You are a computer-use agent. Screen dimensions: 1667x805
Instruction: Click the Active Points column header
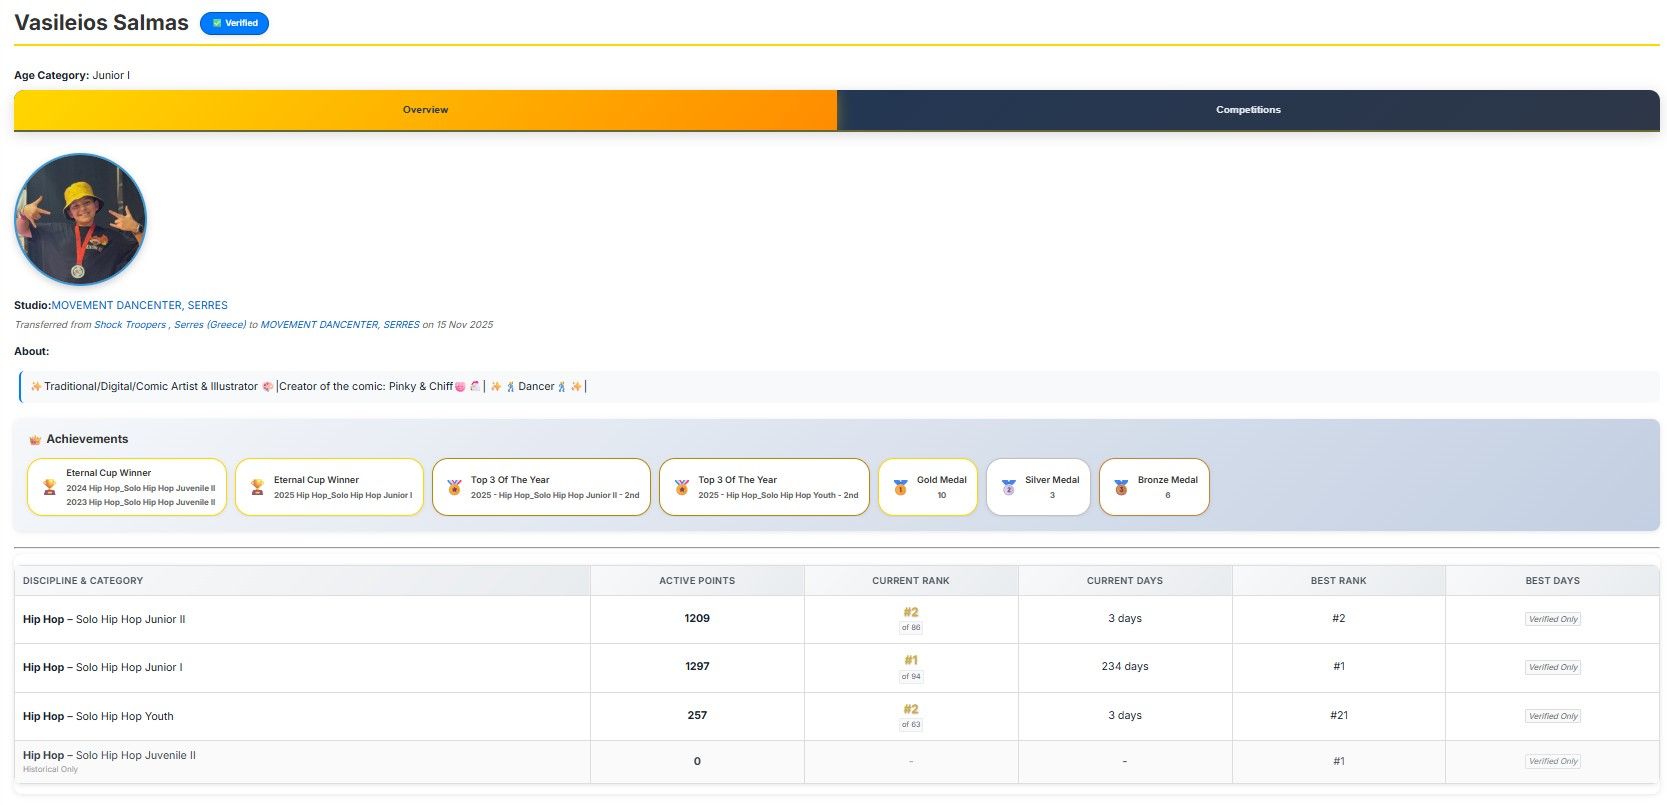click(x=696, y=581)
